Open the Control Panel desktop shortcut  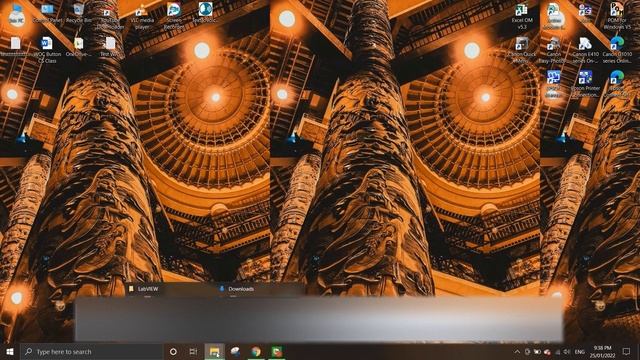[x=47, y=13]
